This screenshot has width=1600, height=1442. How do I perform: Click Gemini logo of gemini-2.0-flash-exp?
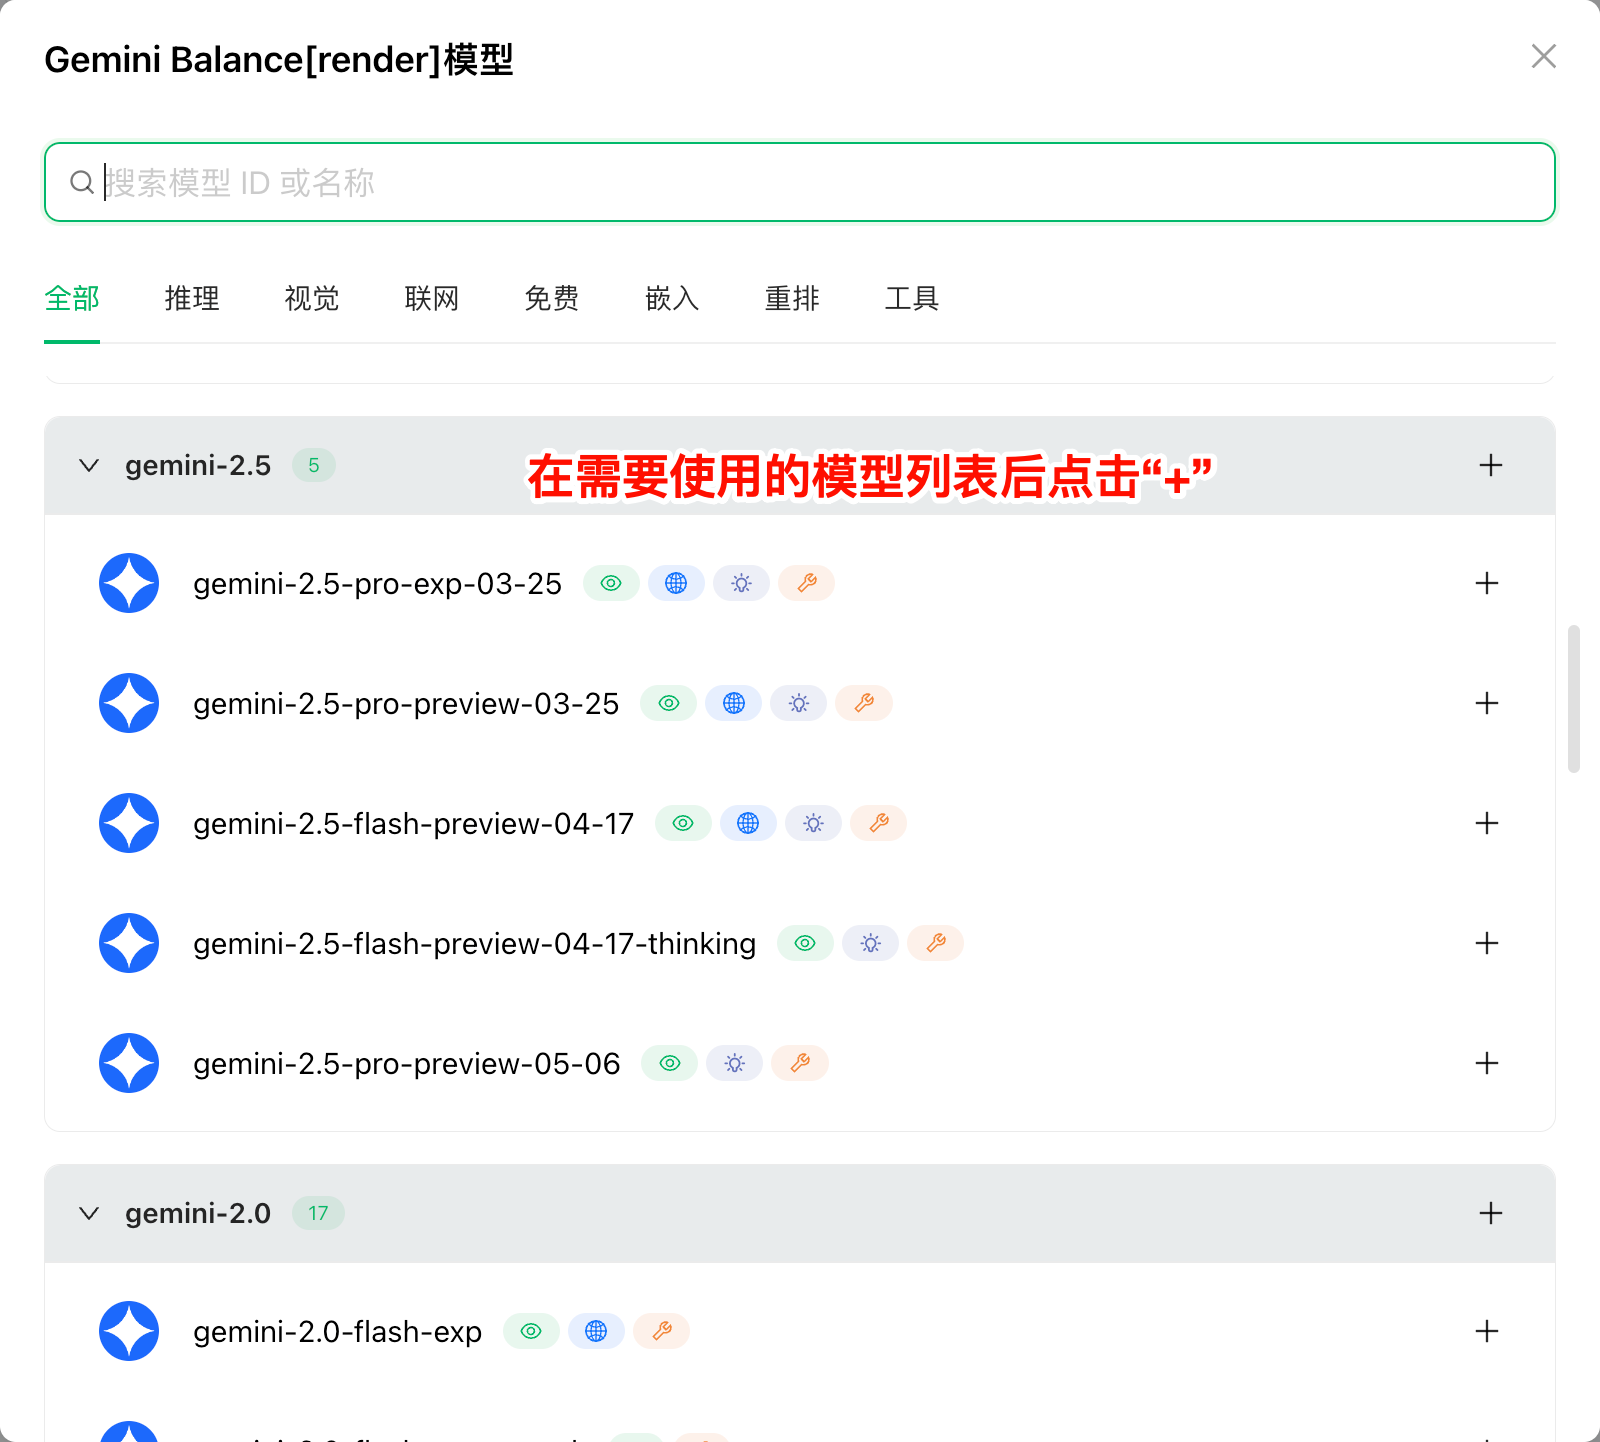[x=129, y=1331]
